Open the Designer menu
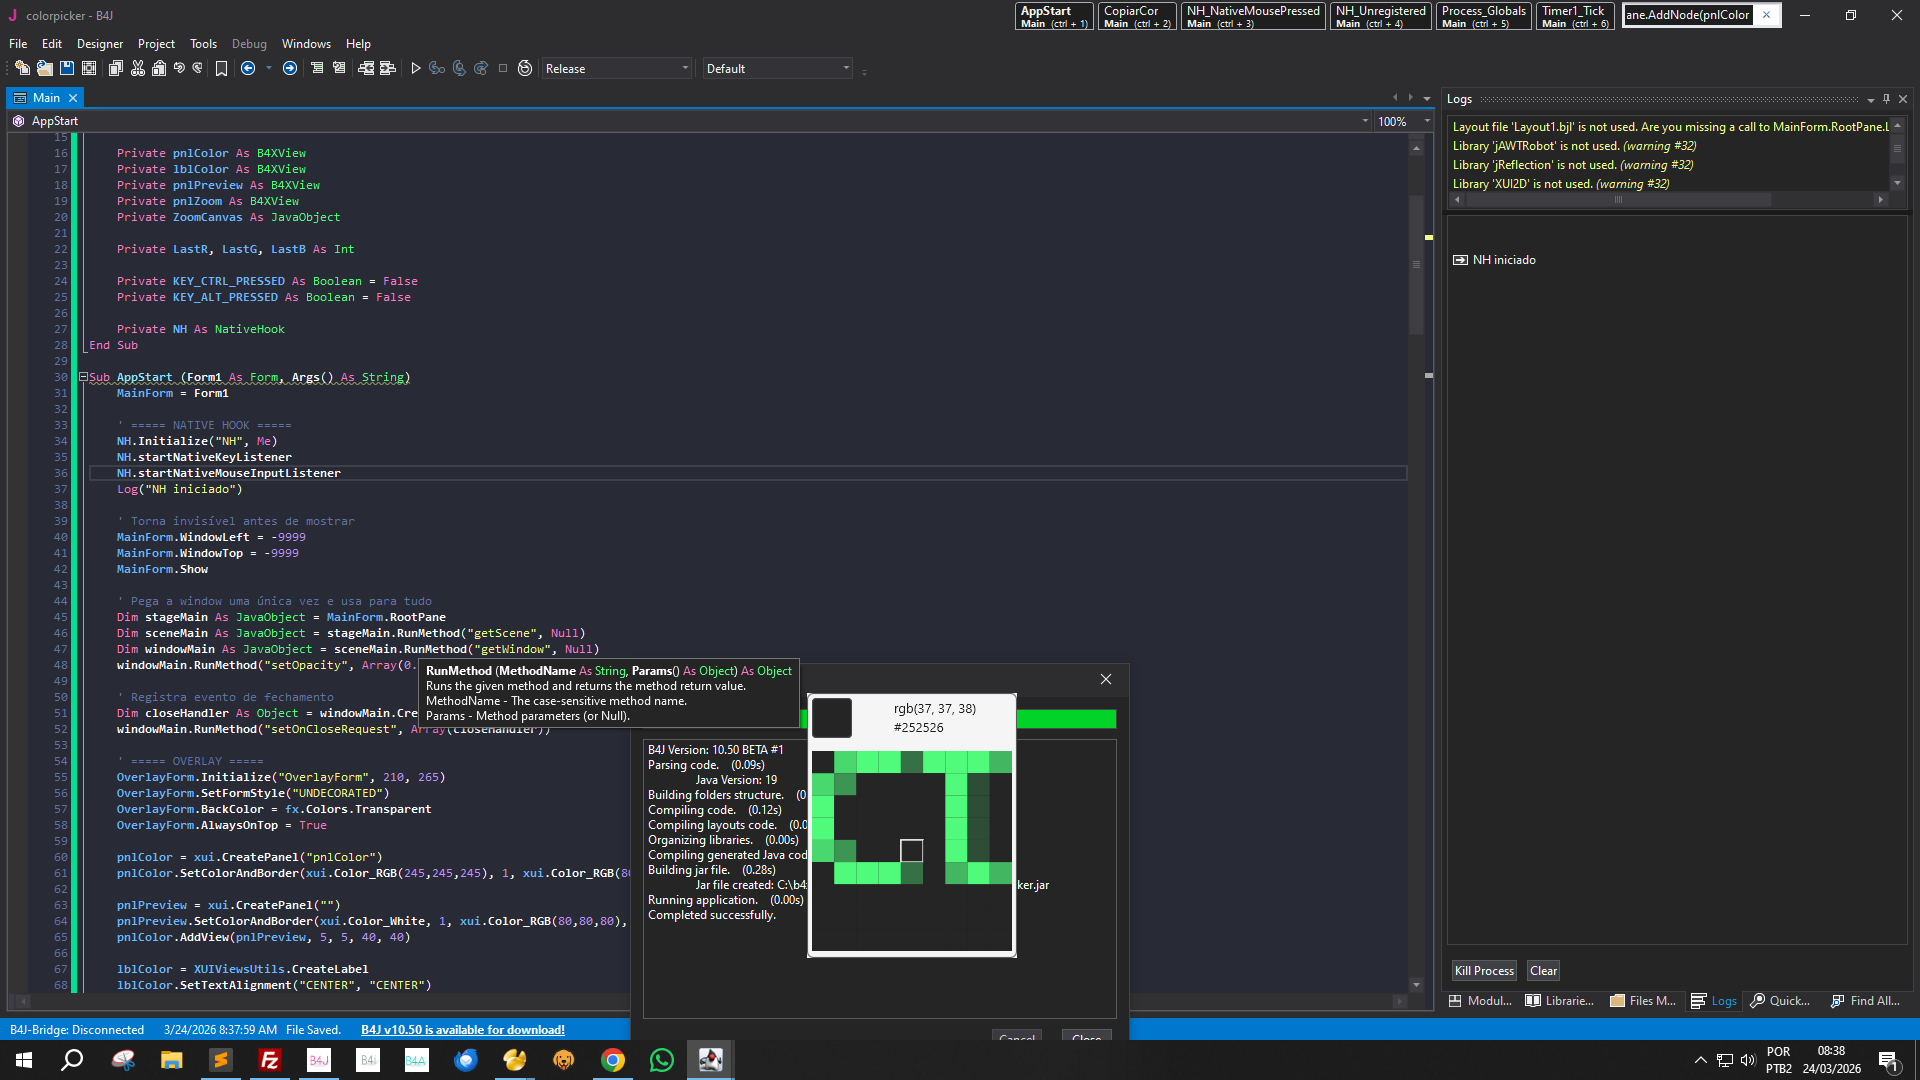This screenshot has height=1080, width=1920. point(99,44)
